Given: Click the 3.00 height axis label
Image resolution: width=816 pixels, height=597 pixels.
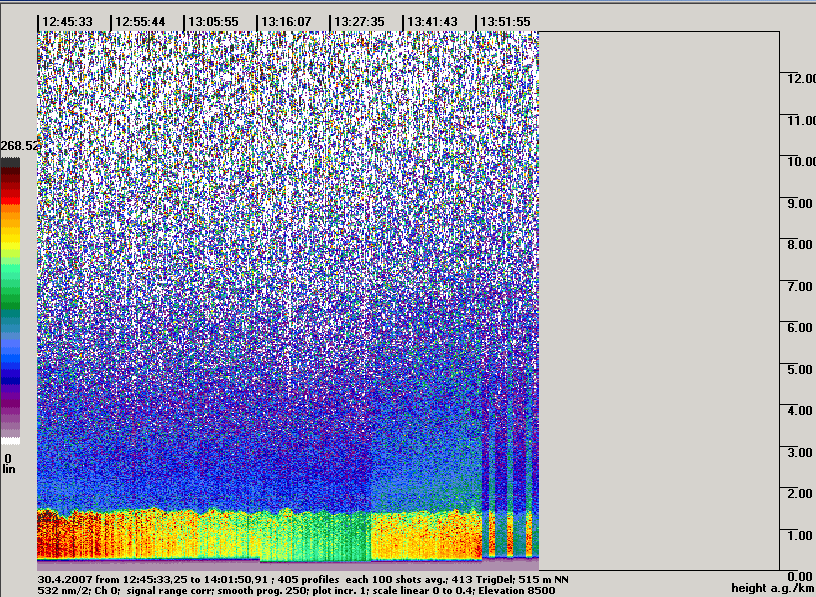Looking at the screenshot, I should 800,452.
